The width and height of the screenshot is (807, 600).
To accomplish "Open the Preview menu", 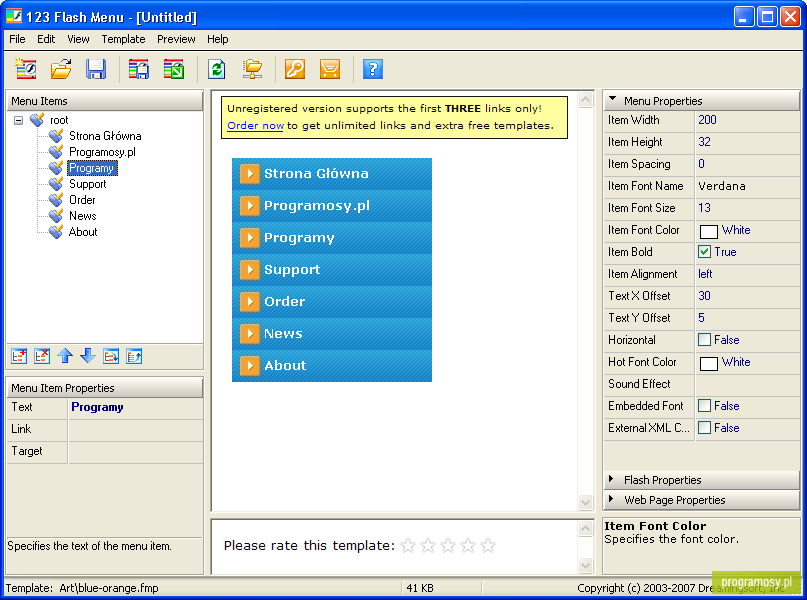I will 176,39.
